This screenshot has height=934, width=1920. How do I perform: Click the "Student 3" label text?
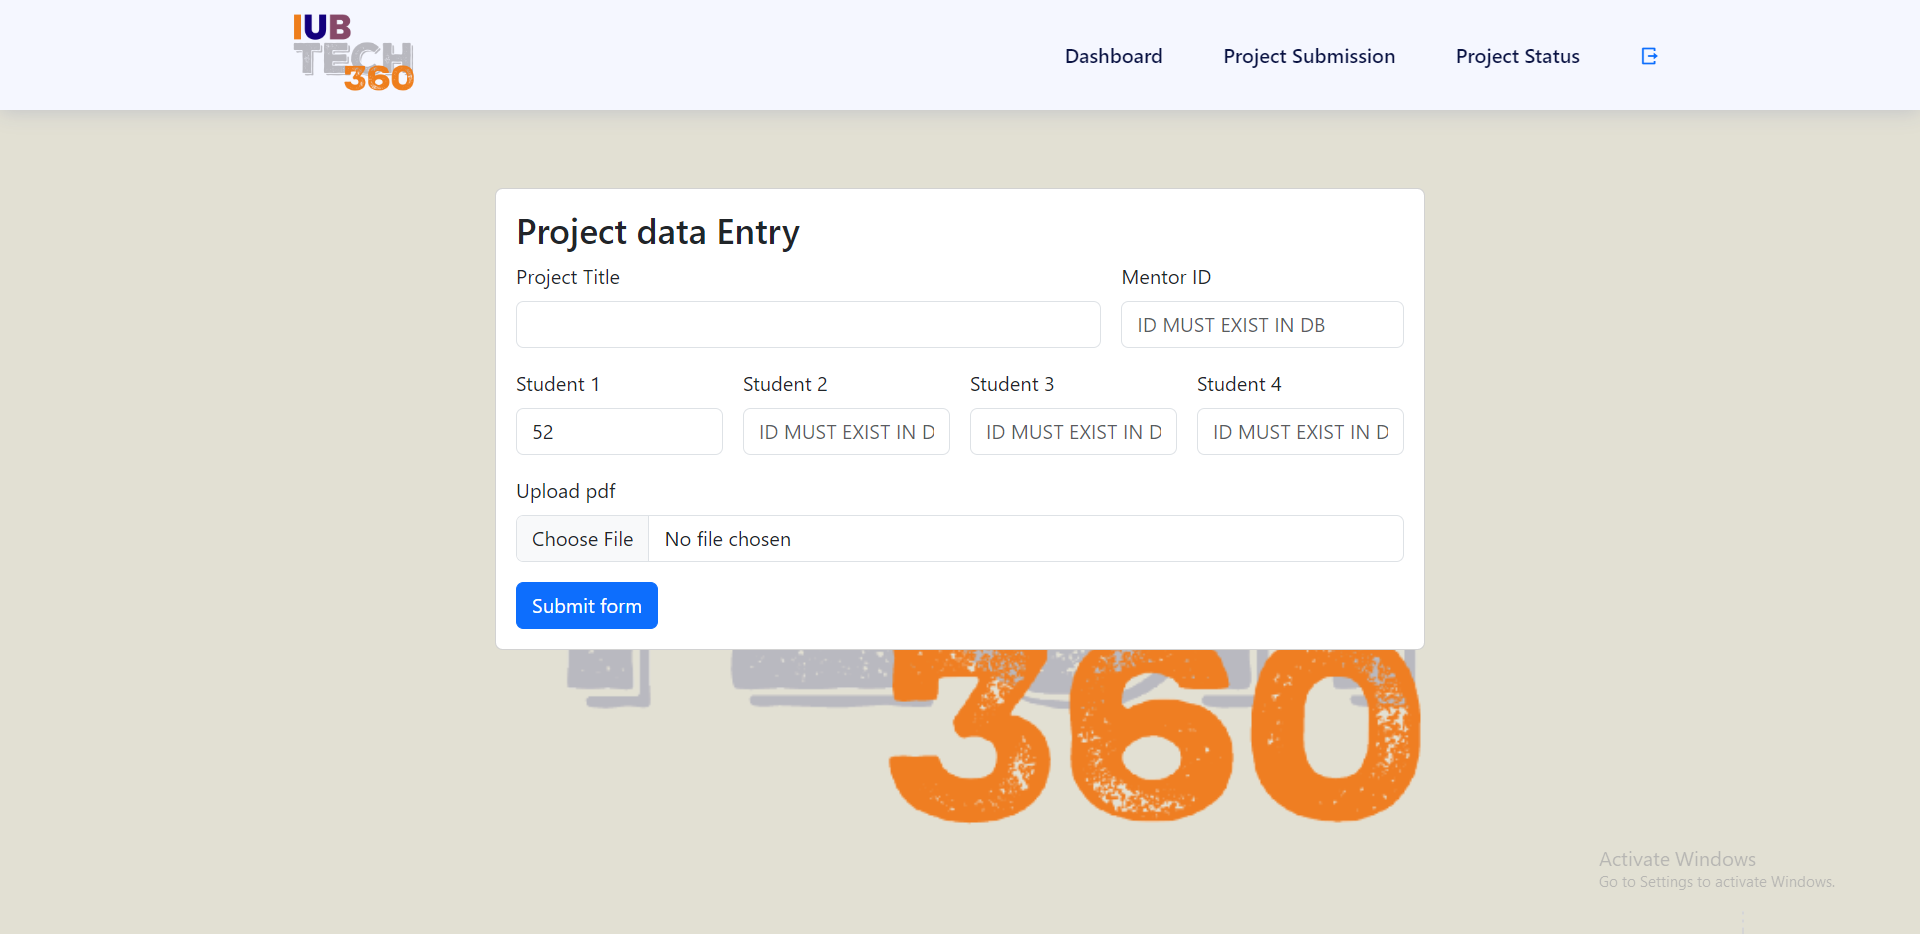[x=1011, y=385]
